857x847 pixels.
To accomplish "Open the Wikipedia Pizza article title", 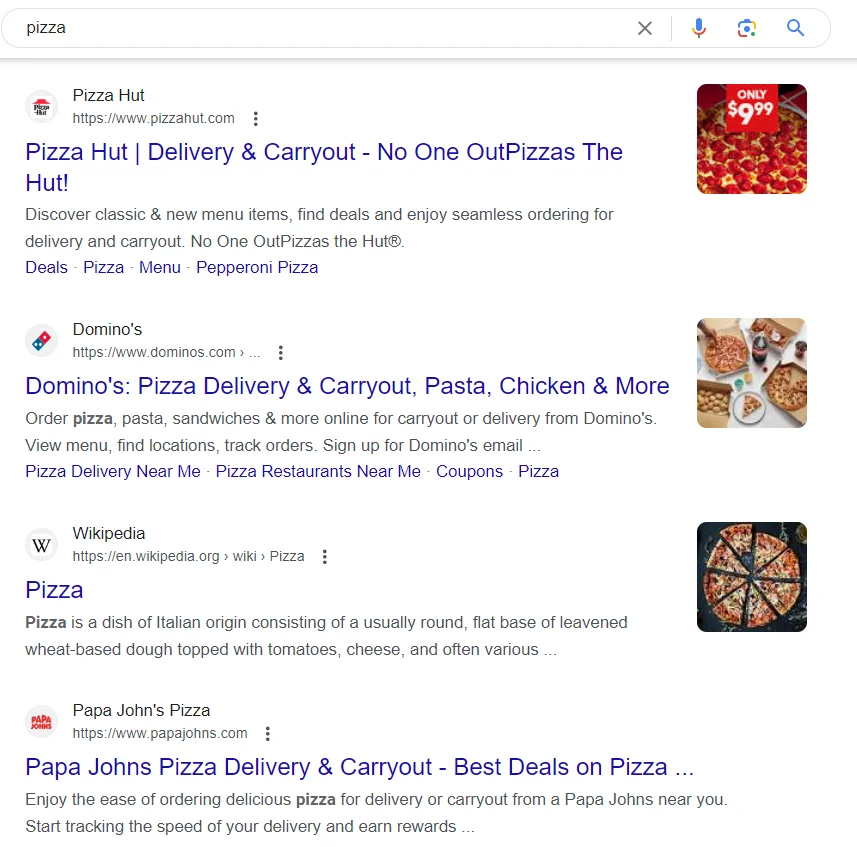I will click(54, 590).
